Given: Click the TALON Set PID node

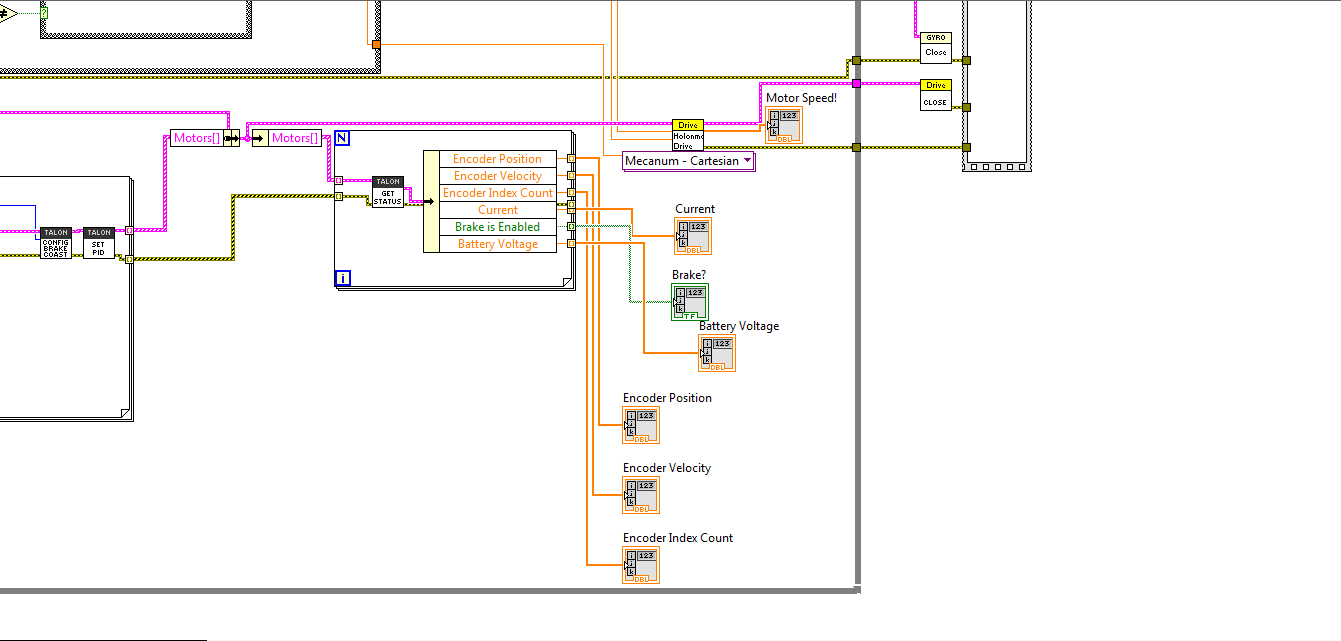Looking at the screenshot, I should click(x=99, y=240).
